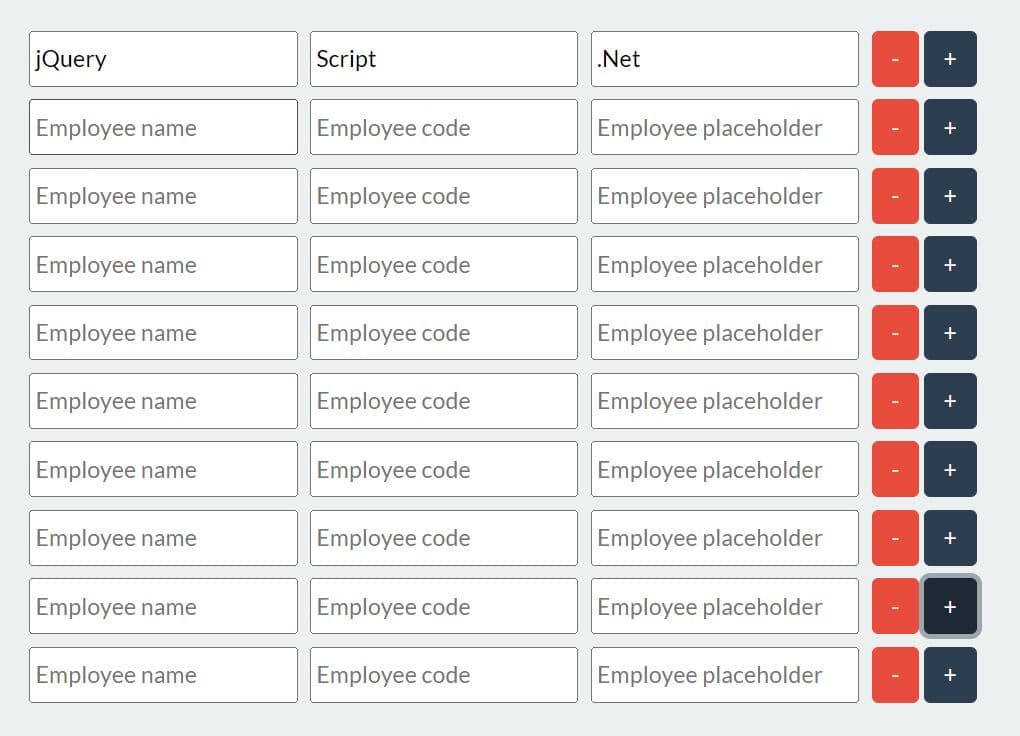
Task: Click the minus button in the fourth row
Action: click(895, 264)
